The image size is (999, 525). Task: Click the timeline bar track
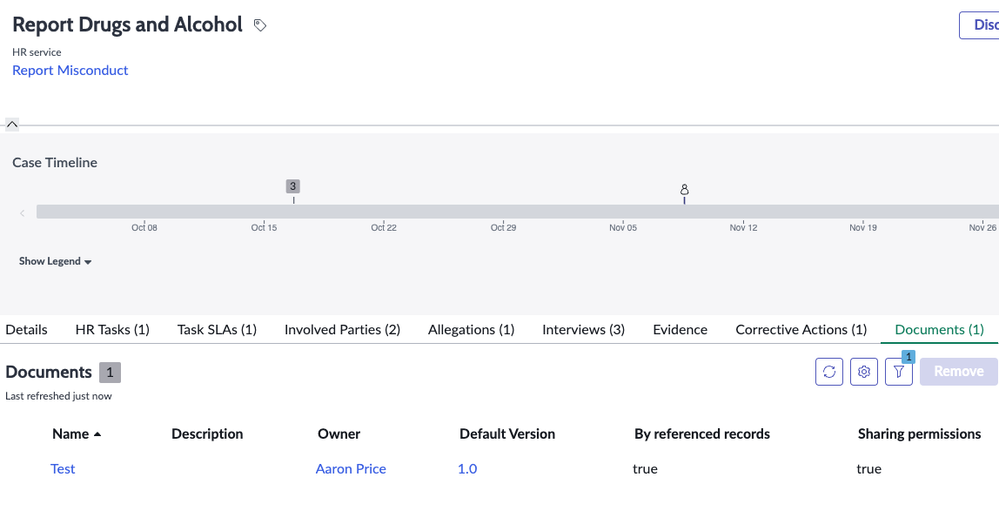[x=517, y=212]
